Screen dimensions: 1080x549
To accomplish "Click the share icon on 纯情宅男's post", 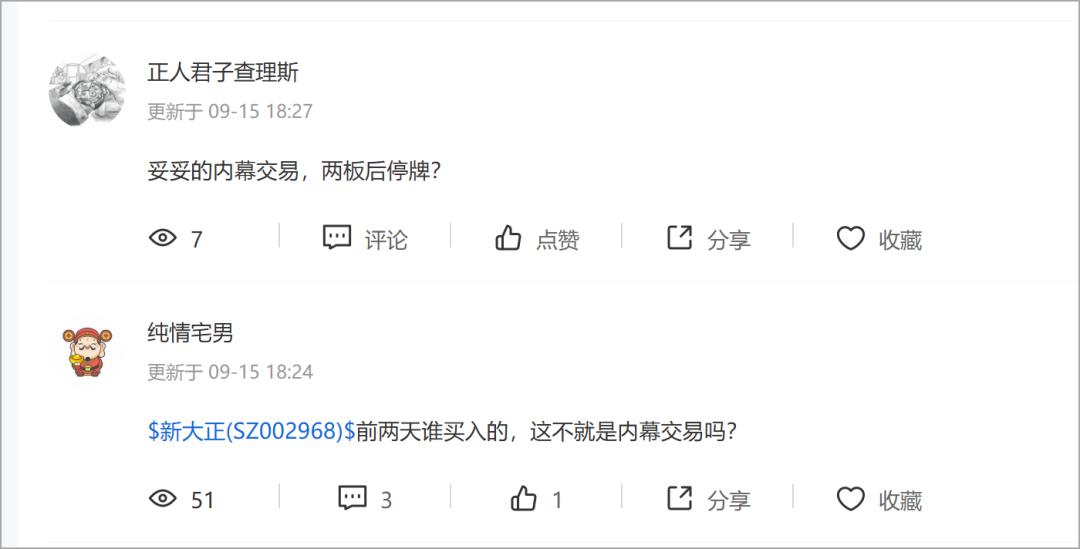I will coord(680,498).
